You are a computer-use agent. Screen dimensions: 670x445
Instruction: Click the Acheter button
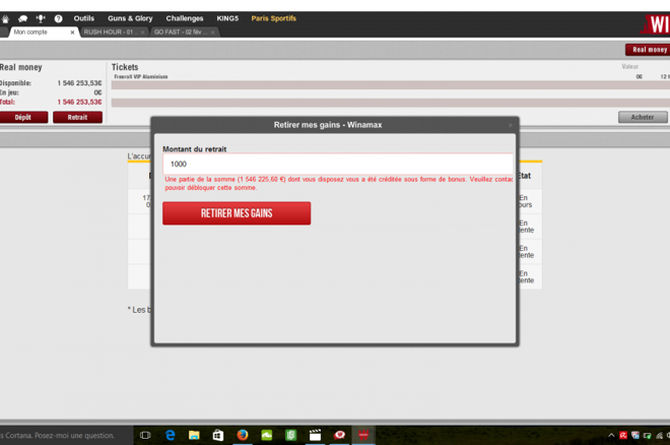click(642, 117)
